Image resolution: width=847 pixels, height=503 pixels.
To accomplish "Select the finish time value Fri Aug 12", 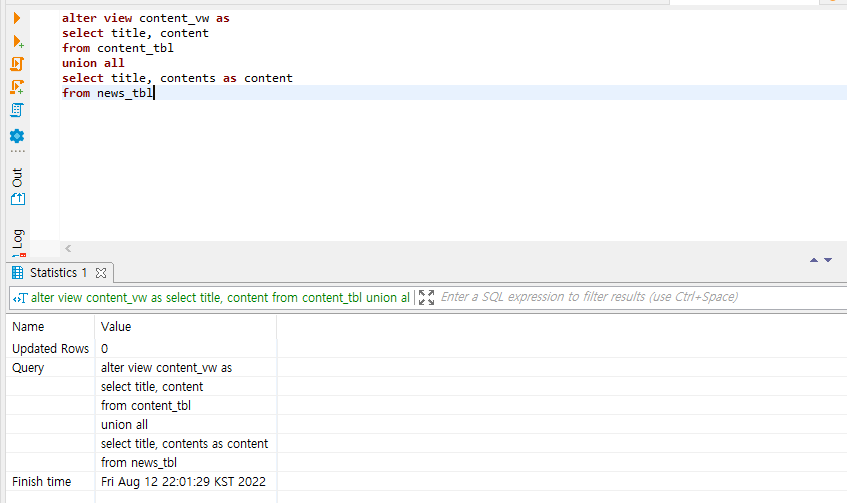I will [183, 481].
